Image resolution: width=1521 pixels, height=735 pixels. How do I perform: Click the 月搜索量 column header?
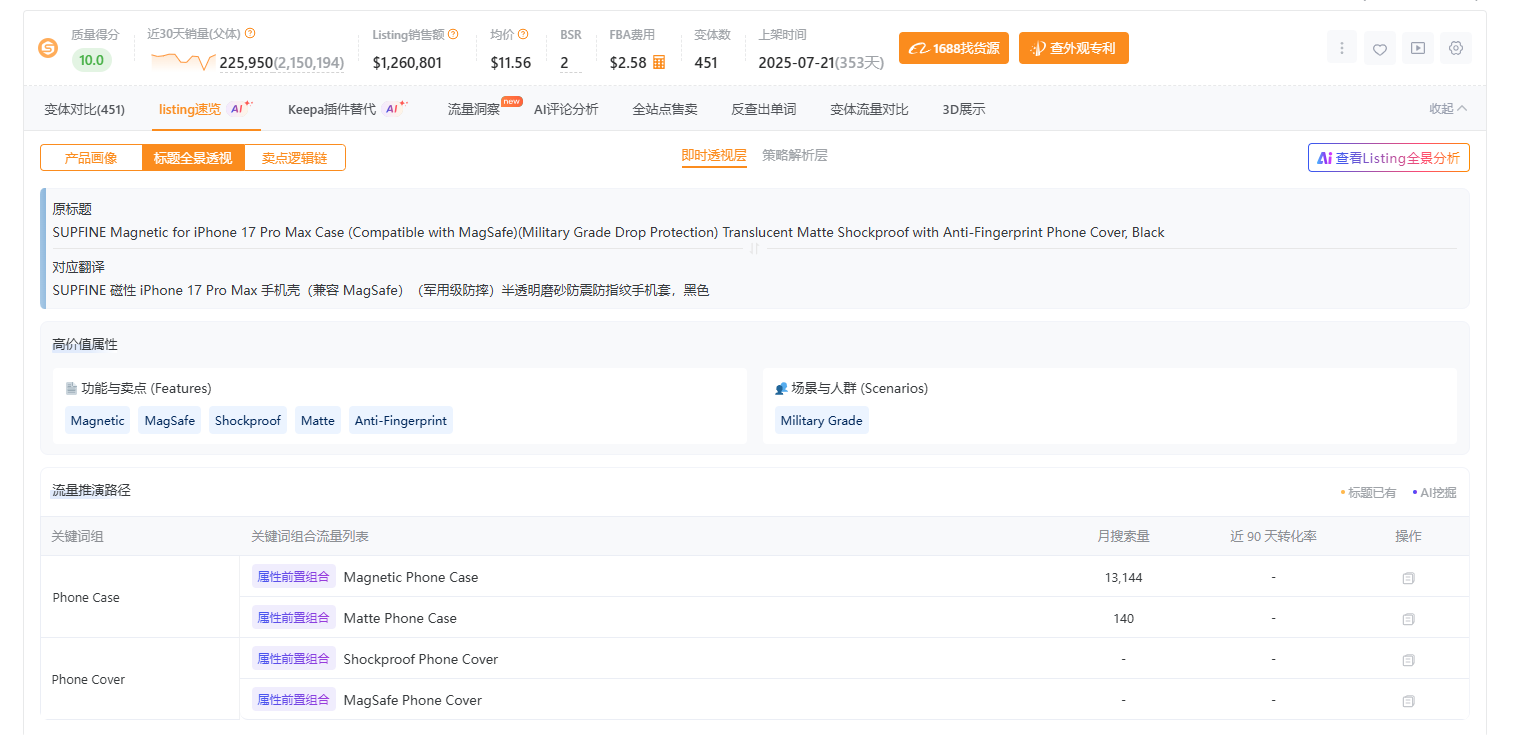1123,536
